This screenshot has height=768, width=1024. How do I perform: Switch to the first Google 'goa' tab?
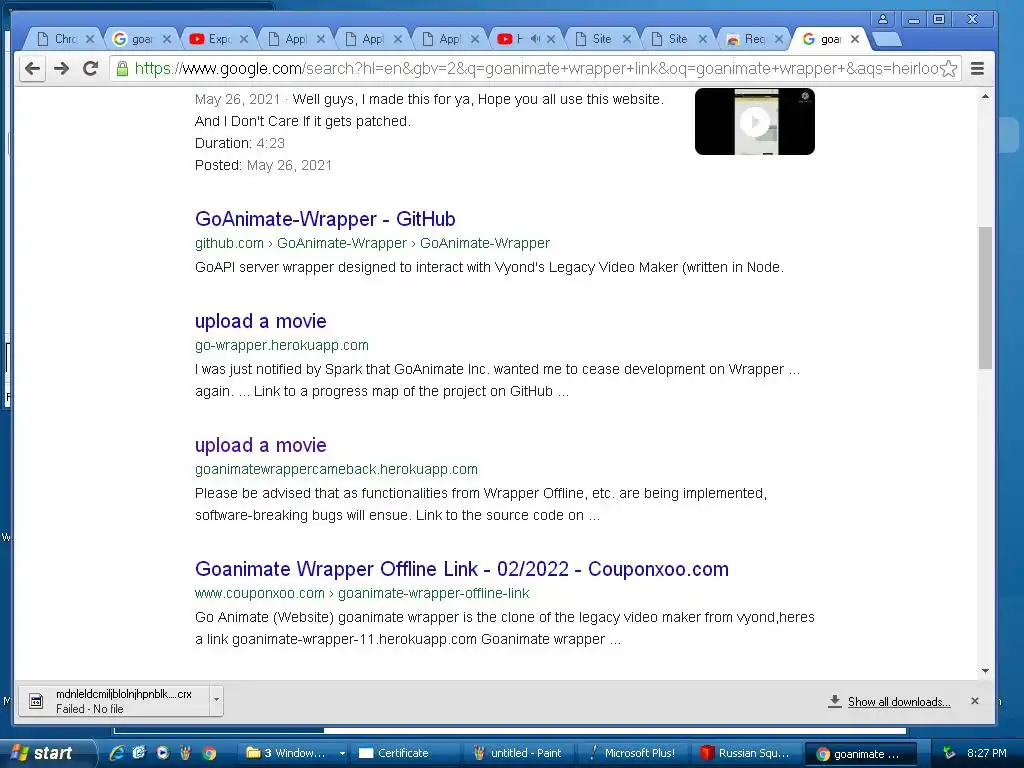(141, 39)
